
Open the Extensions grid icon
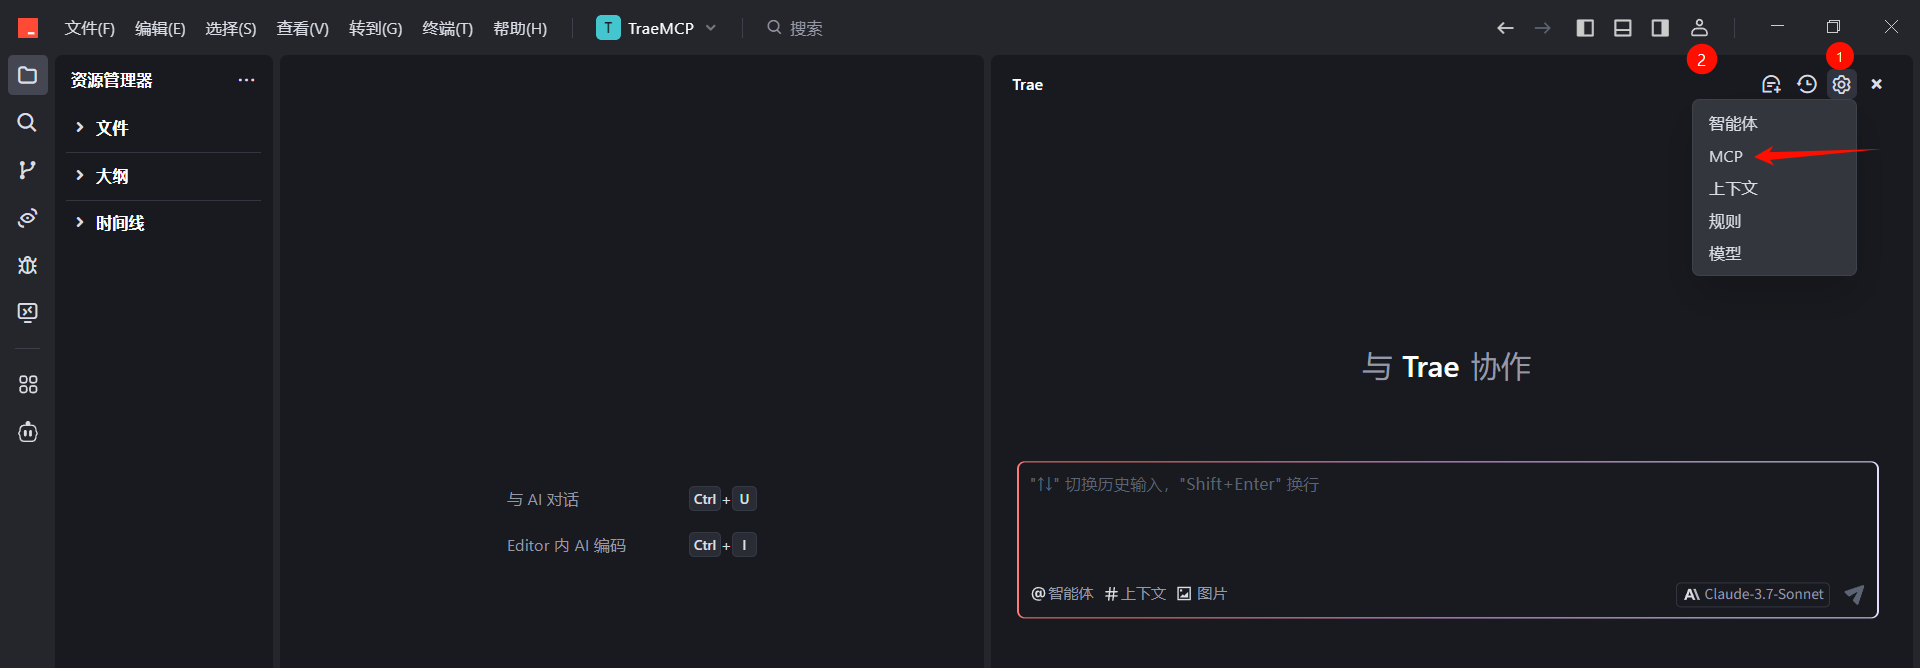click(28, 384)
